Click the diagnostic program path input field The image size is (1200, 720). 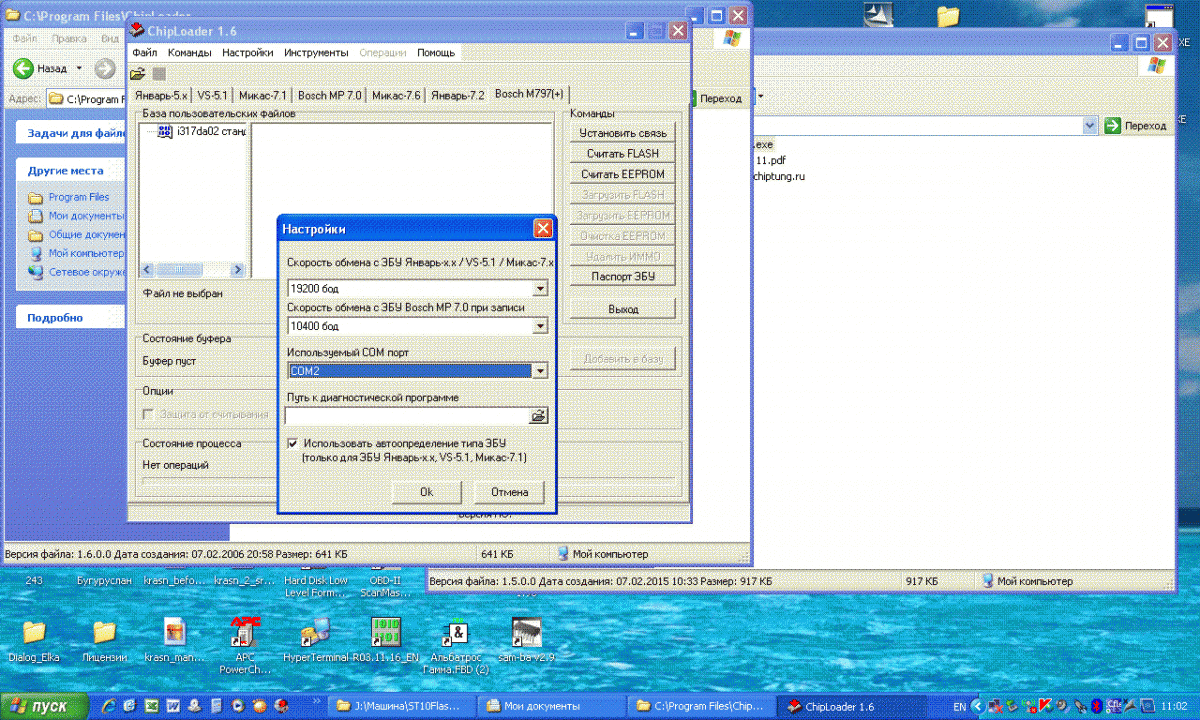pyautogui.click(x=407, y=416)
